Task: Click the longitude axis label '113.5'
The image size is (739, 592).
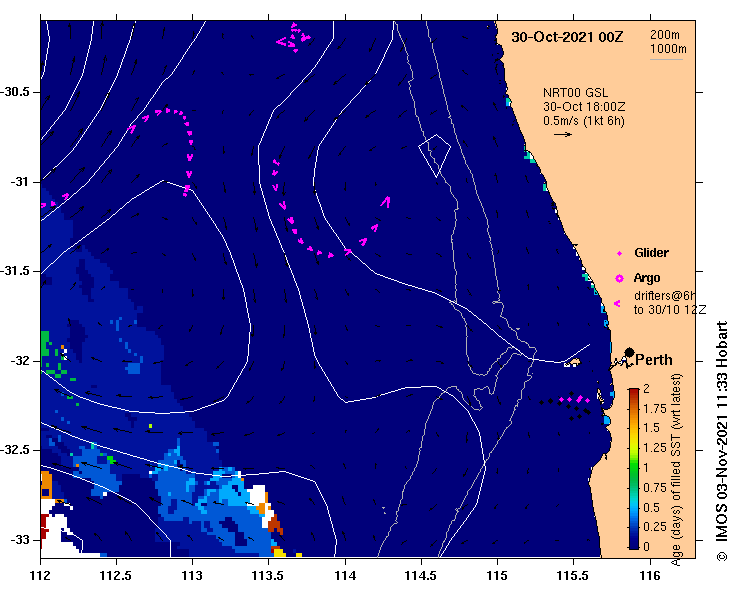Action: click(269, 576)
